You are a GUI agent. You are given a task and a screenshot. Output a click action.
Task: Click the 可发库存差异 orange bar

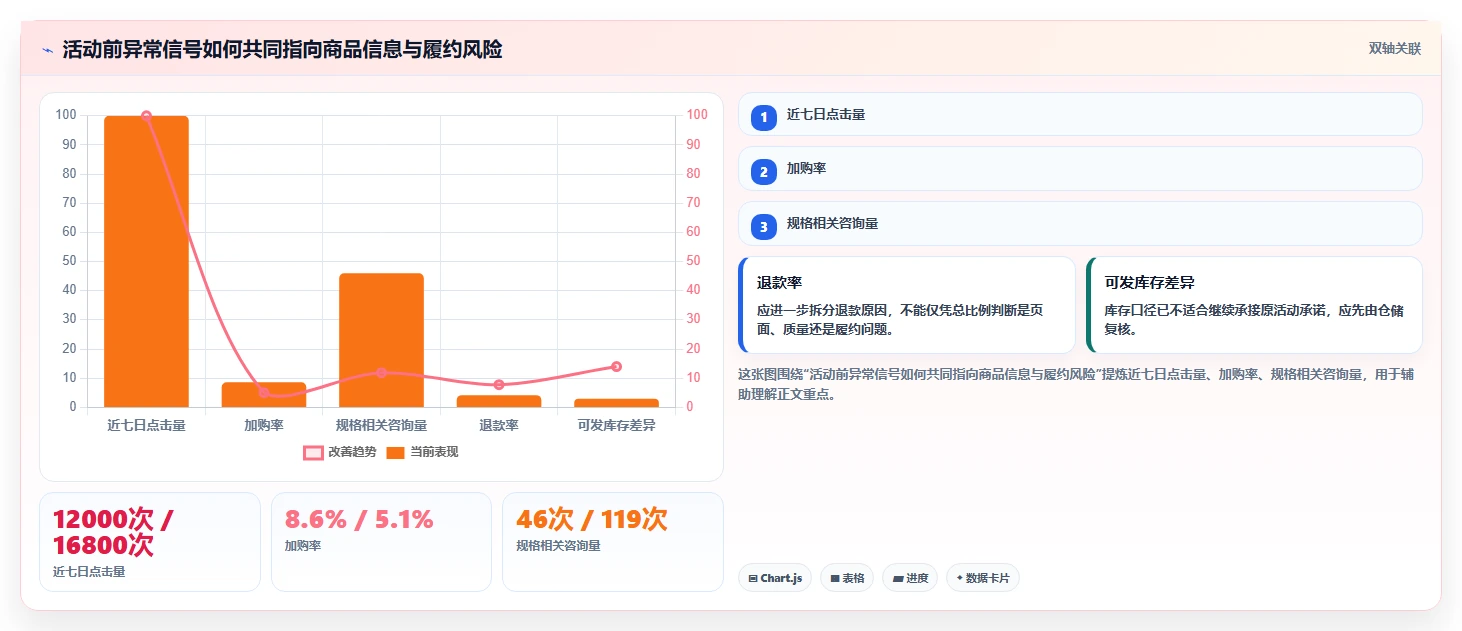tap(616, 403)
